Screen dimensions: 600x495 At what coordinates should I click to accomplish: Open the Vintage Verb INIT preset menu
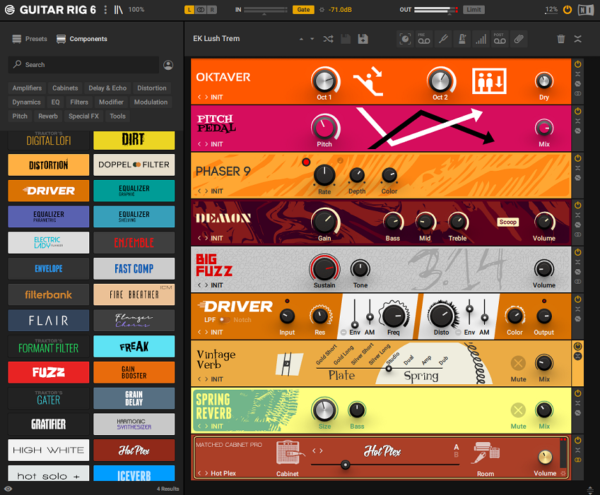[x=217, y=379]
